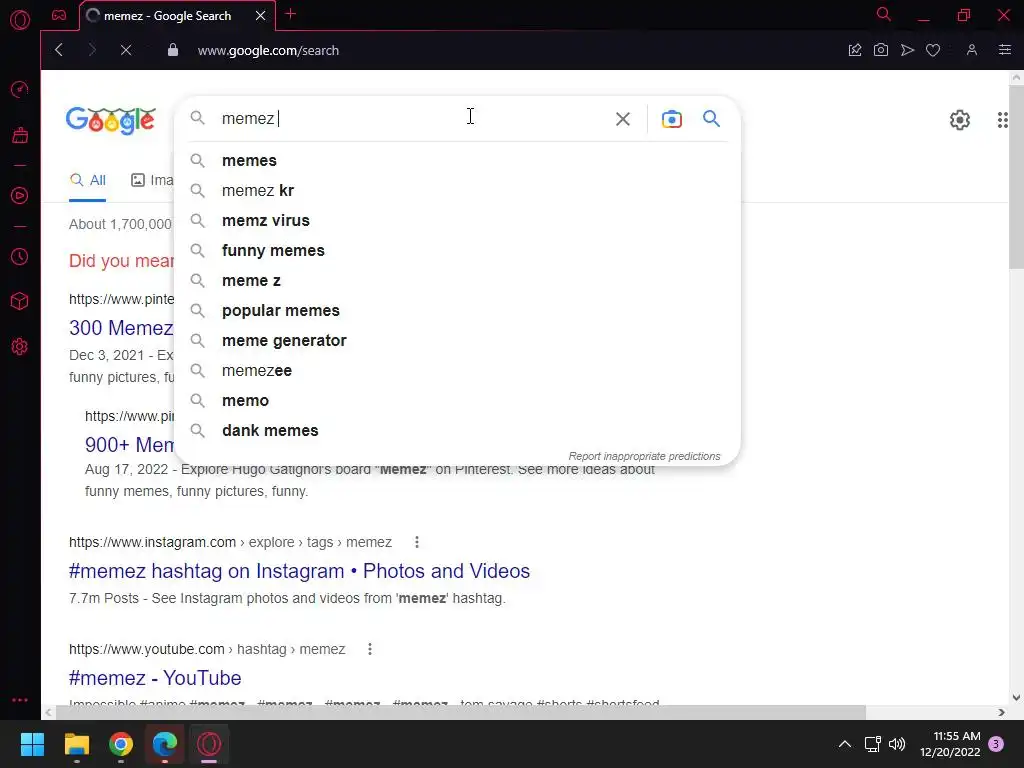Choose suggestion 'meme z'
Screen dimensions: 1024x768
click(457, 281)
